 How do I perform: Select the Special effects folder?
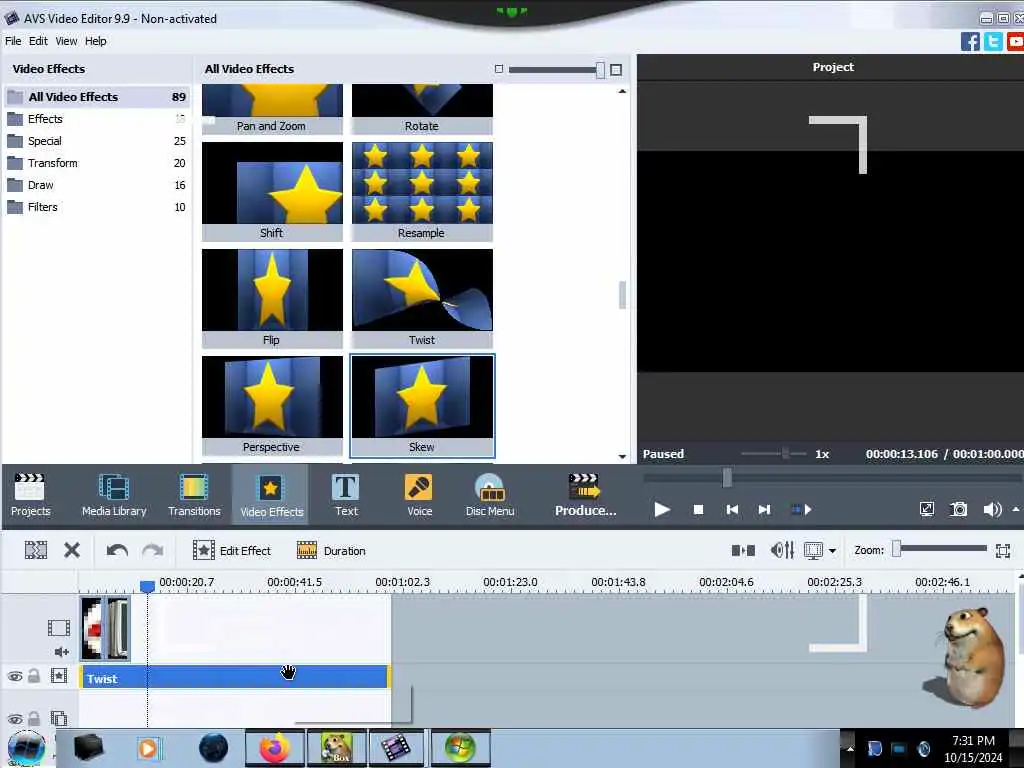[x=97, y=141]
